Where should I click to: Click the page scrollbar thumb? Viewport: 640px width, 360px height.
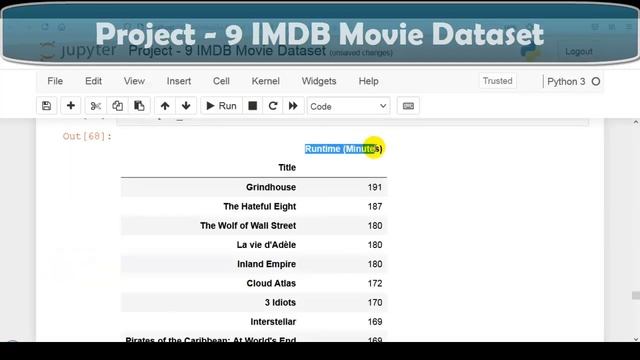[636, 295]
